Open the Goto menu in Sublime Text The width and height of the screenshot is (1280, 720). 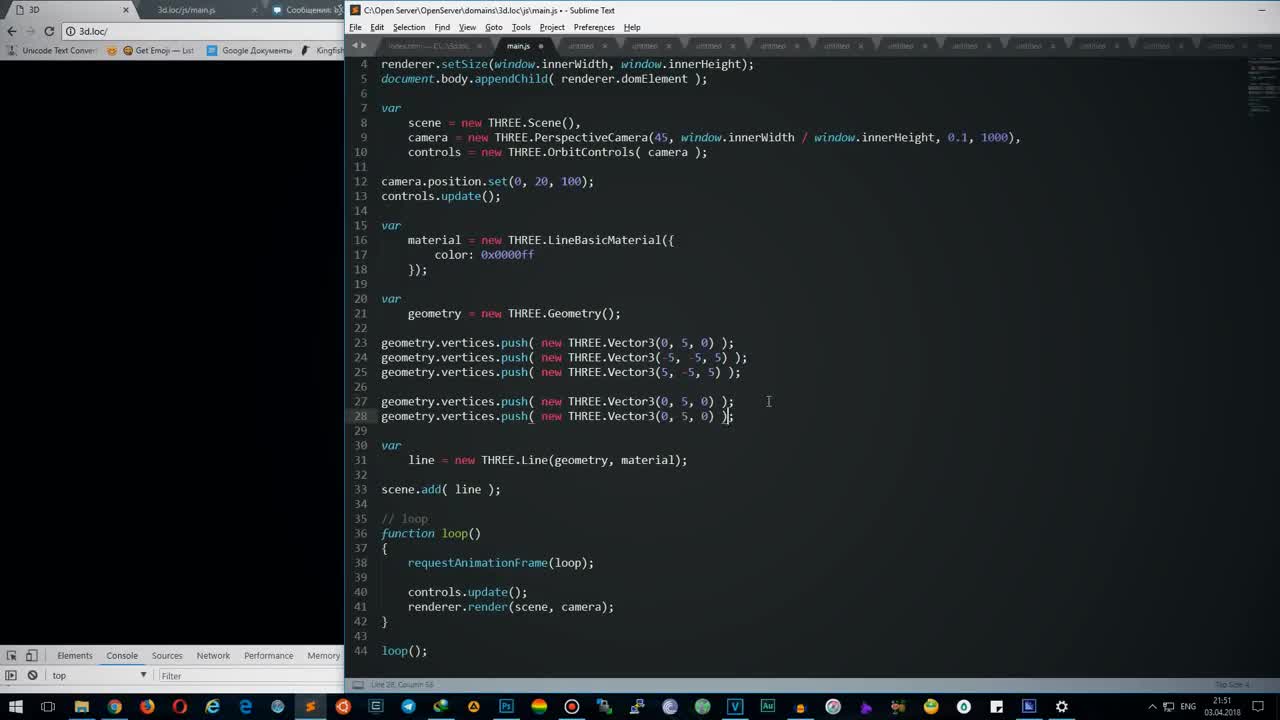494,27
